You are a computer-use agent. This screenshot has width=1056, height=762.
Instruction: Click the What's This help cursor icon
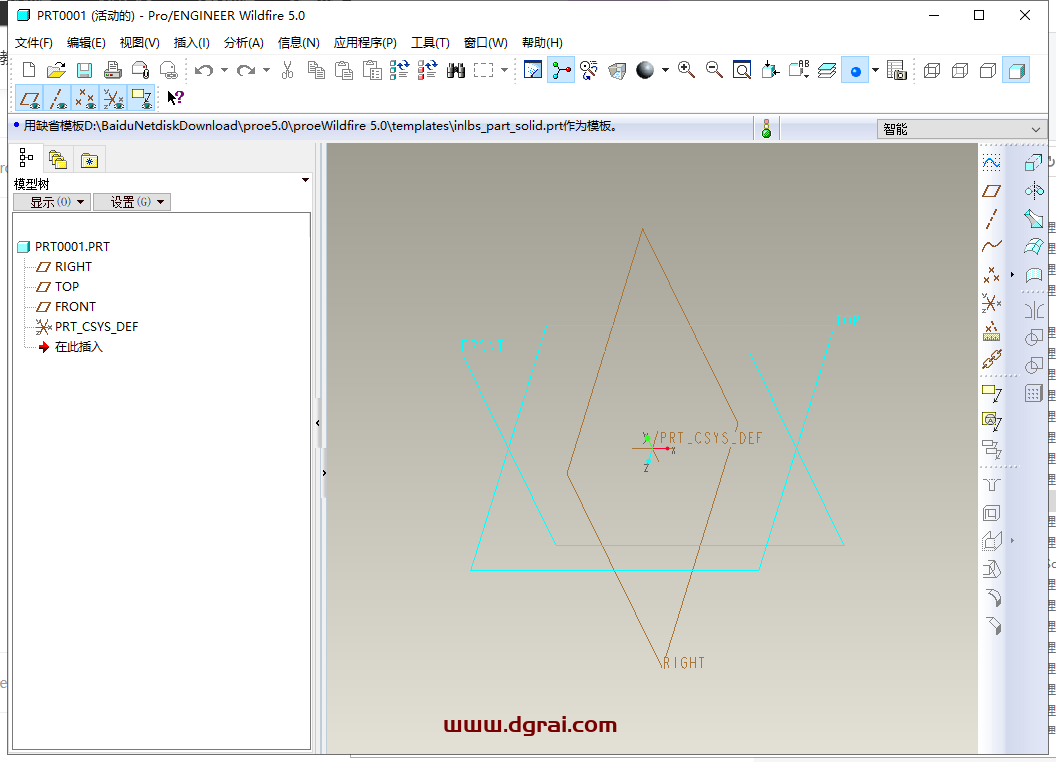click(175, 98)
